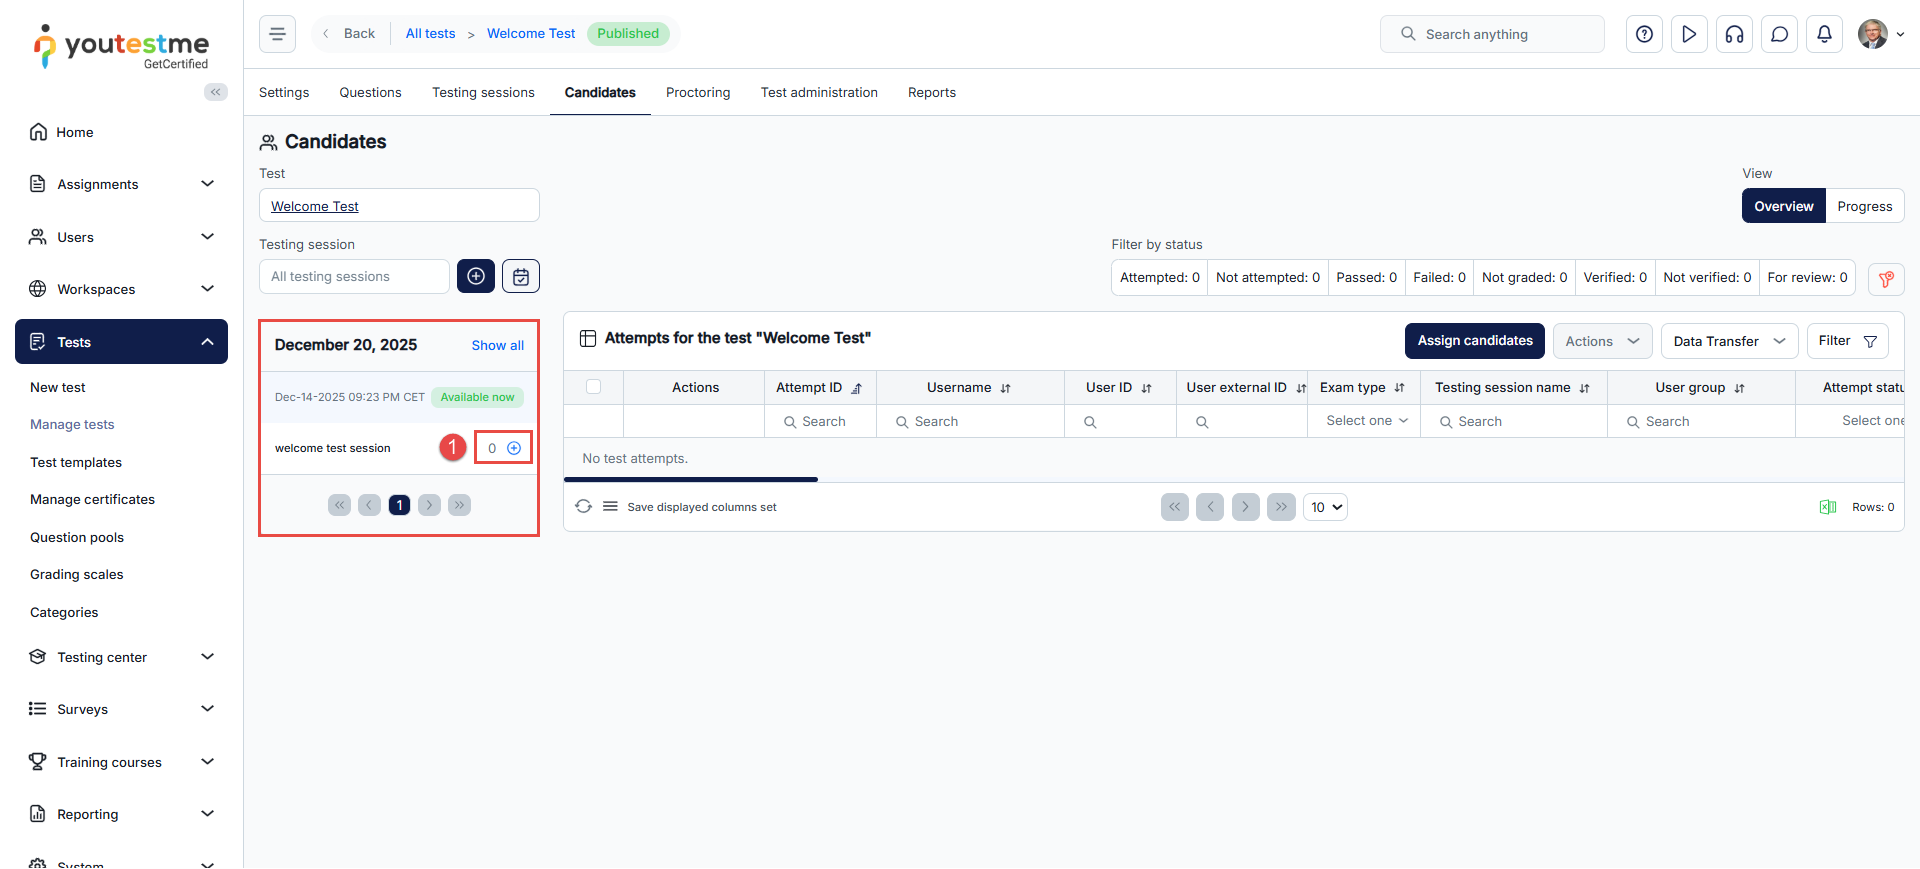Switch the view to Progress
This screenshot has width=1920, height=869.
1864,206
